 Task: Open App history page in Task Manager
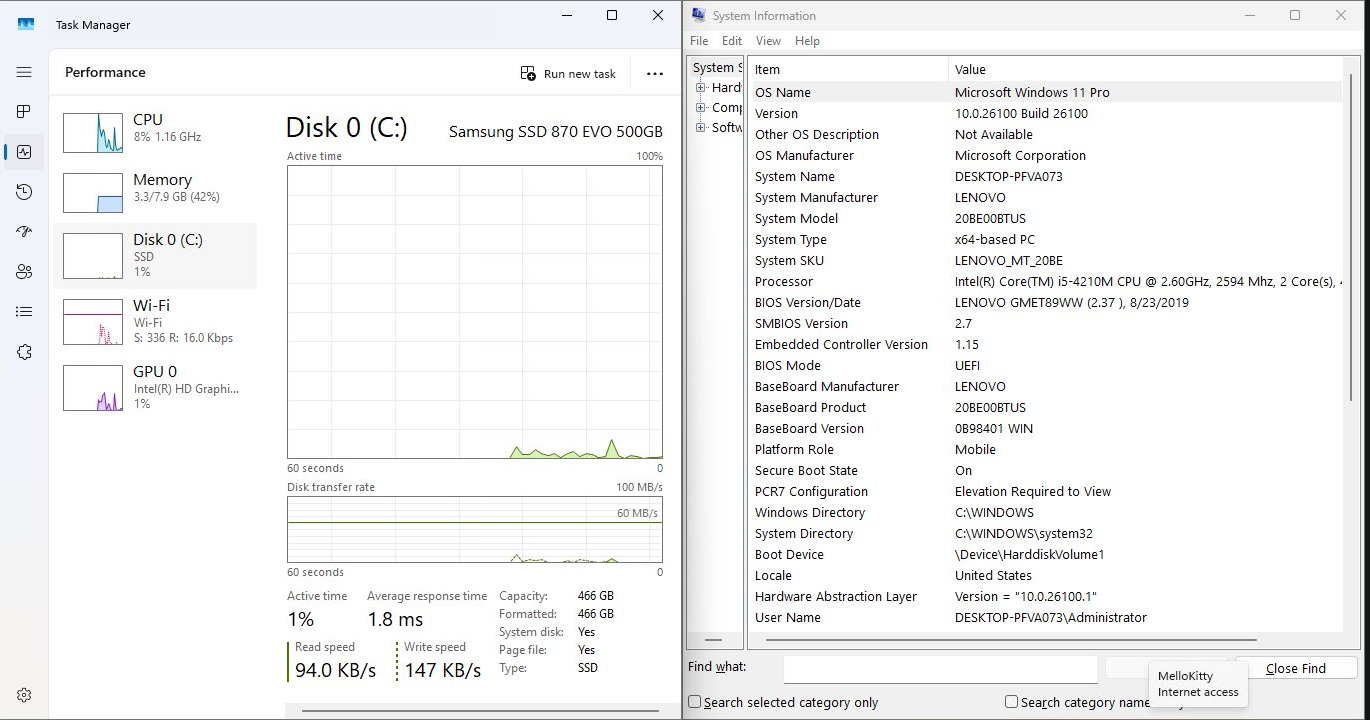point(24,192)
